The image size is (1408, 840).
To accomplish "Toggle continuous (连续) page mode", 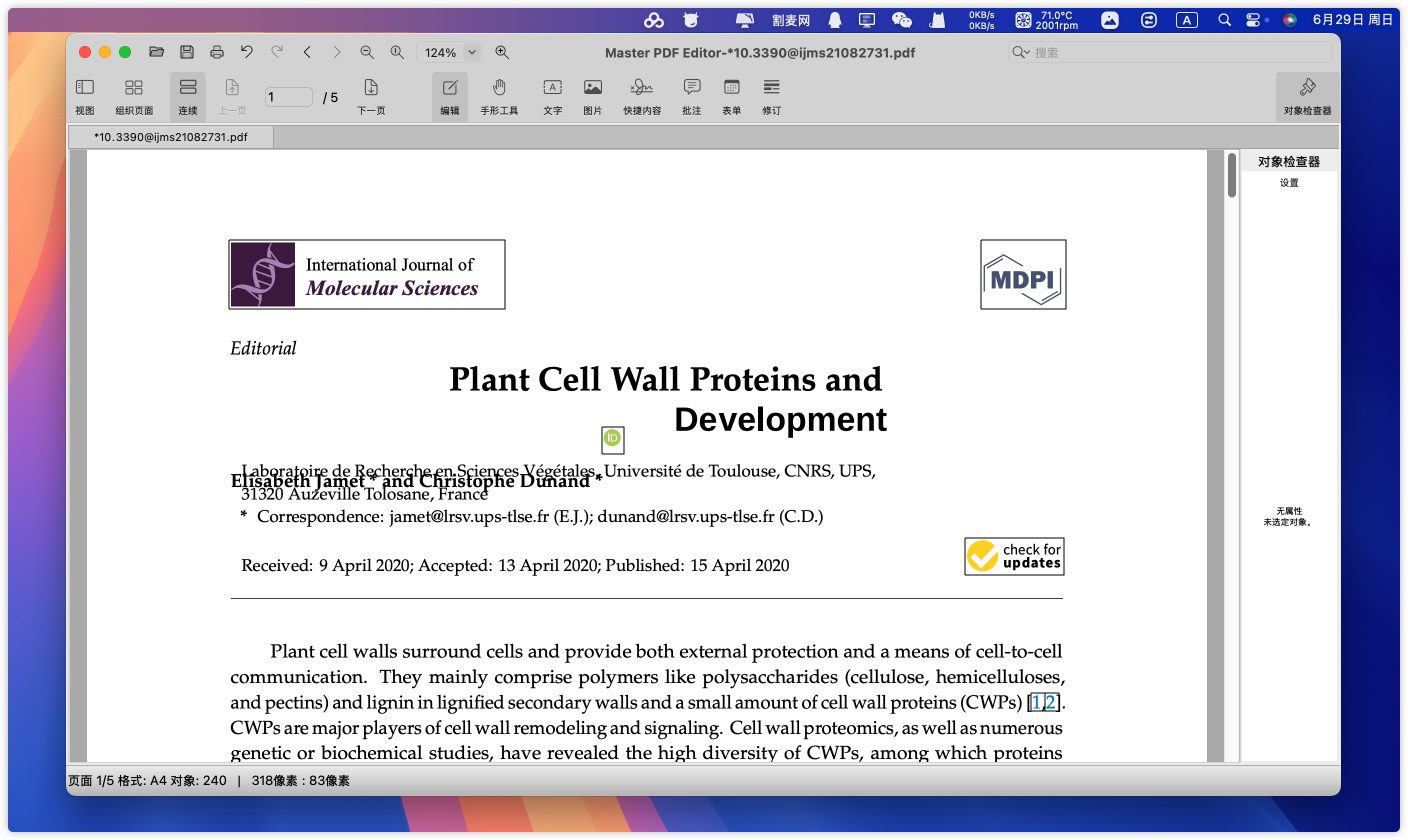I will click(188, 95).
